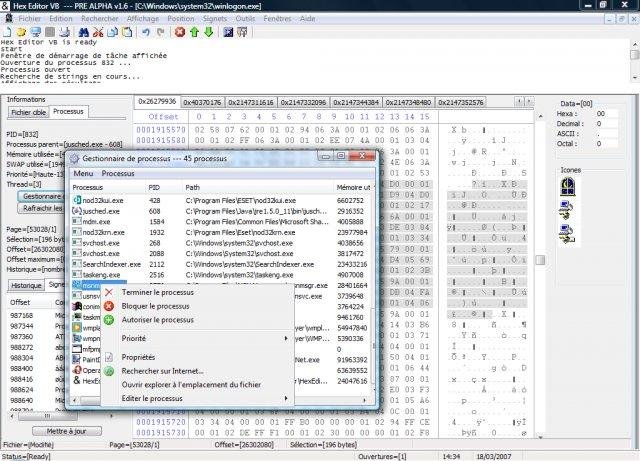Screen dimensions: 640x461
Task: Open the Edition menu
Action: click(x=61, y=18)
